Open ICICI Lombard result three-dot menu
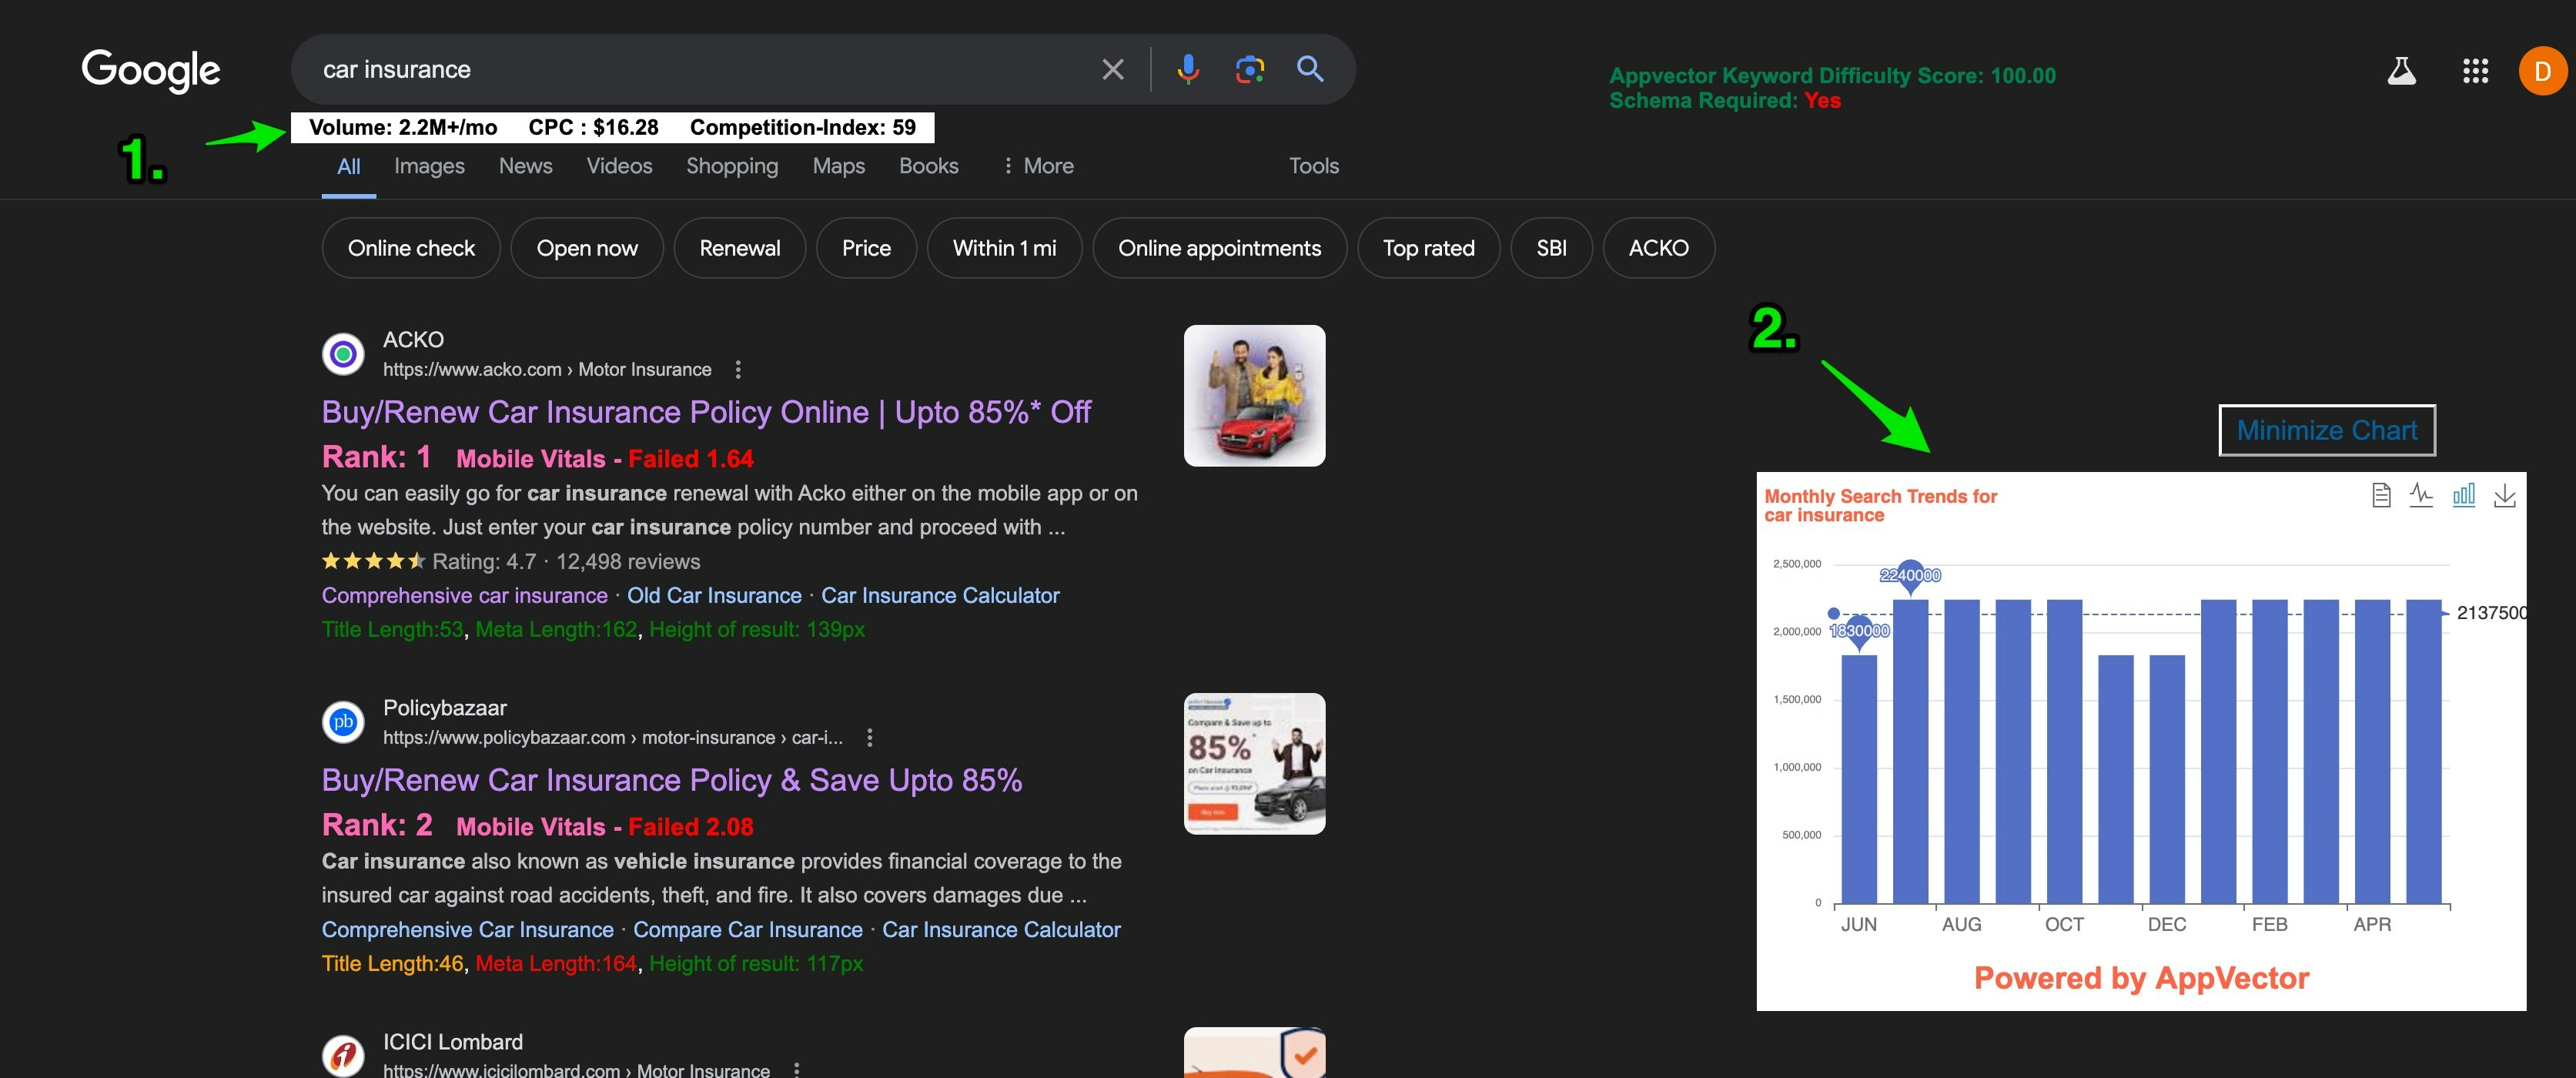 point(796,1069)
